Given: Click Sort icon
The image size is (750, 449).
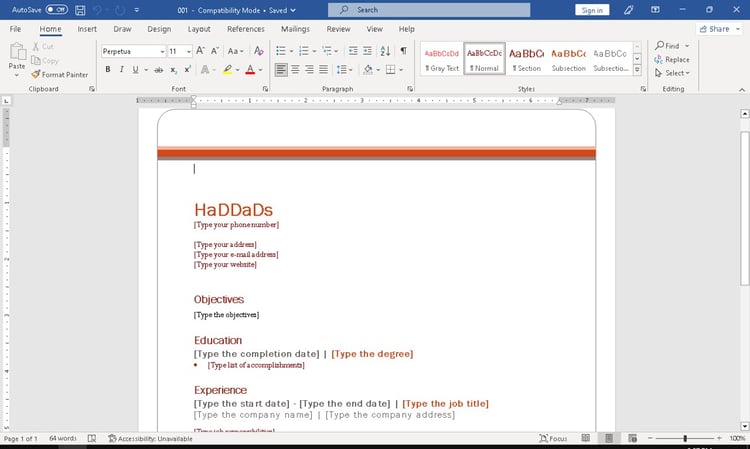Looking at the screenshot, I should point(386,51).
